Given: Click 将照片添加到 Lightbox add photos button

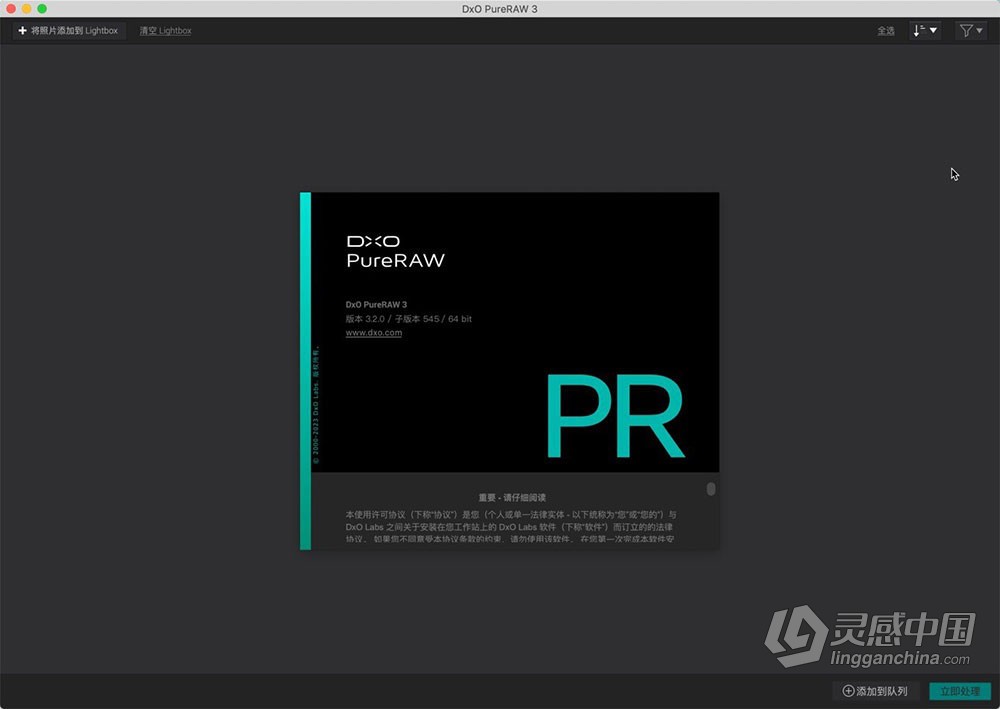Looking at the screenshot, I should 68,31.
